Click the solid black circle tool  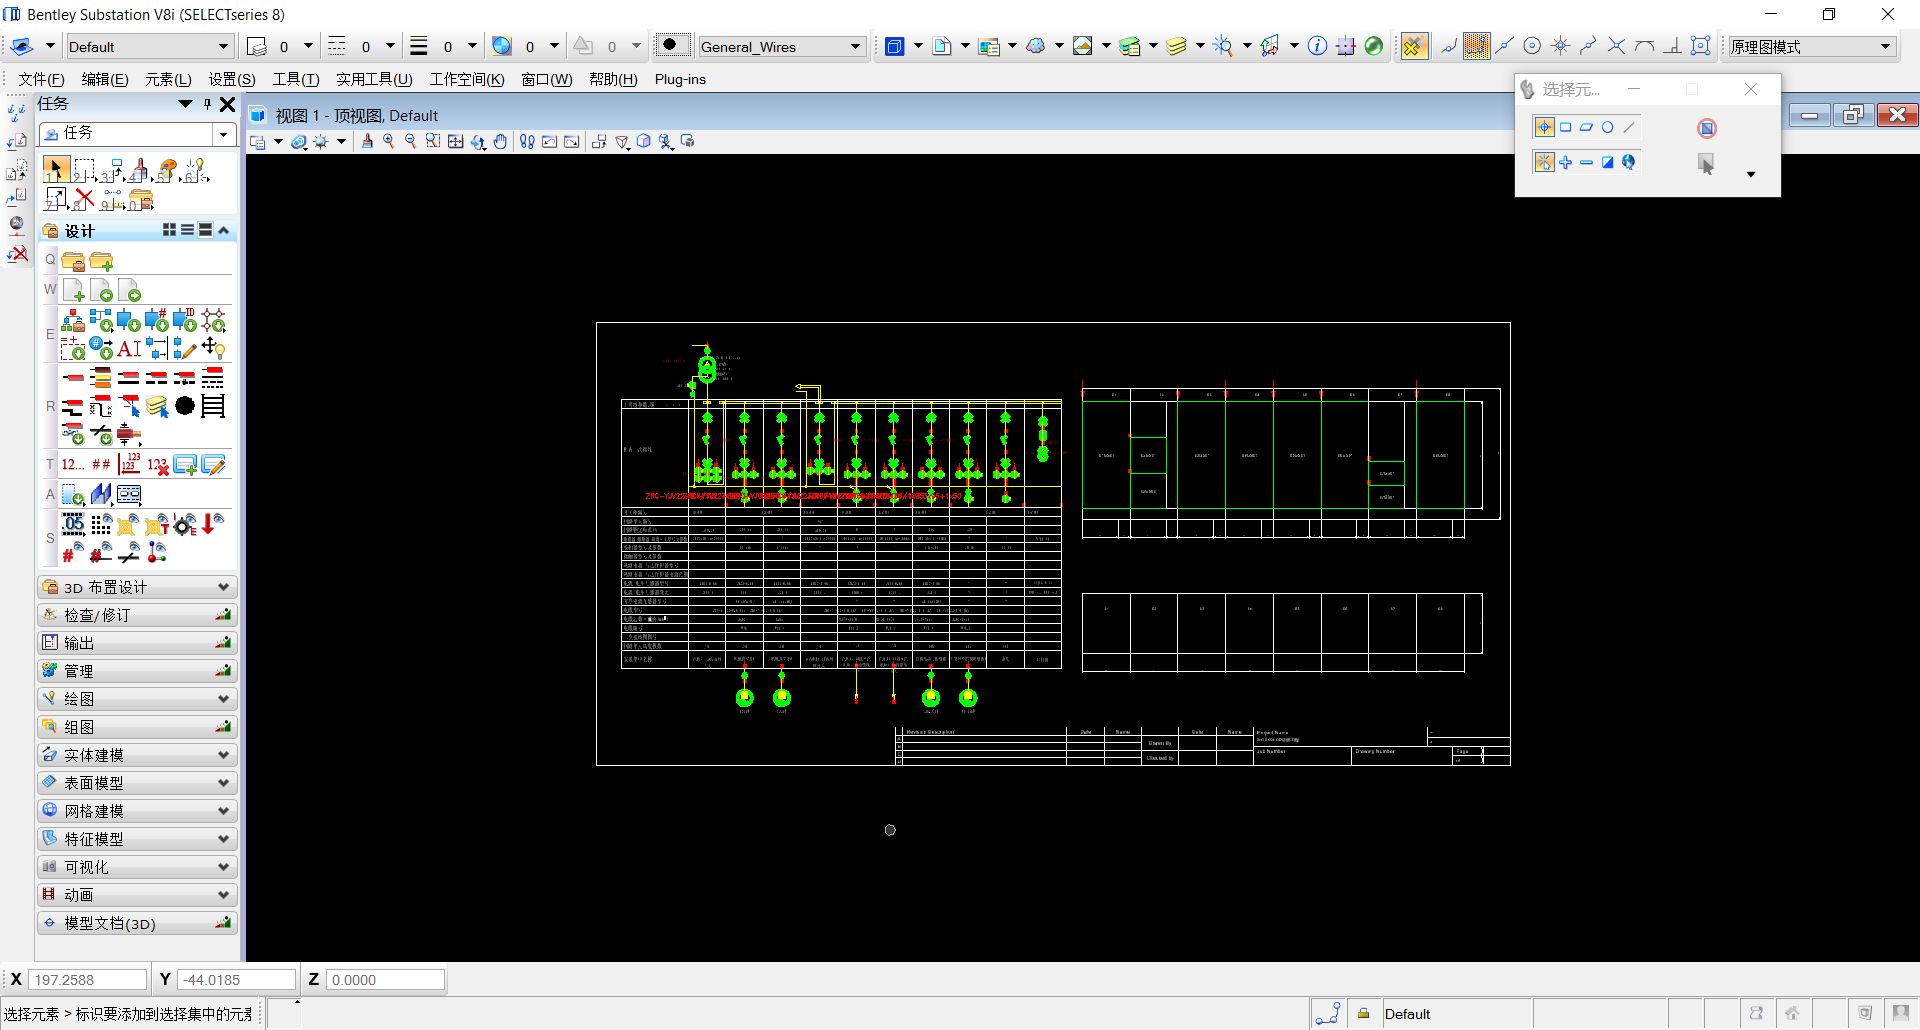tap(185, 406)
